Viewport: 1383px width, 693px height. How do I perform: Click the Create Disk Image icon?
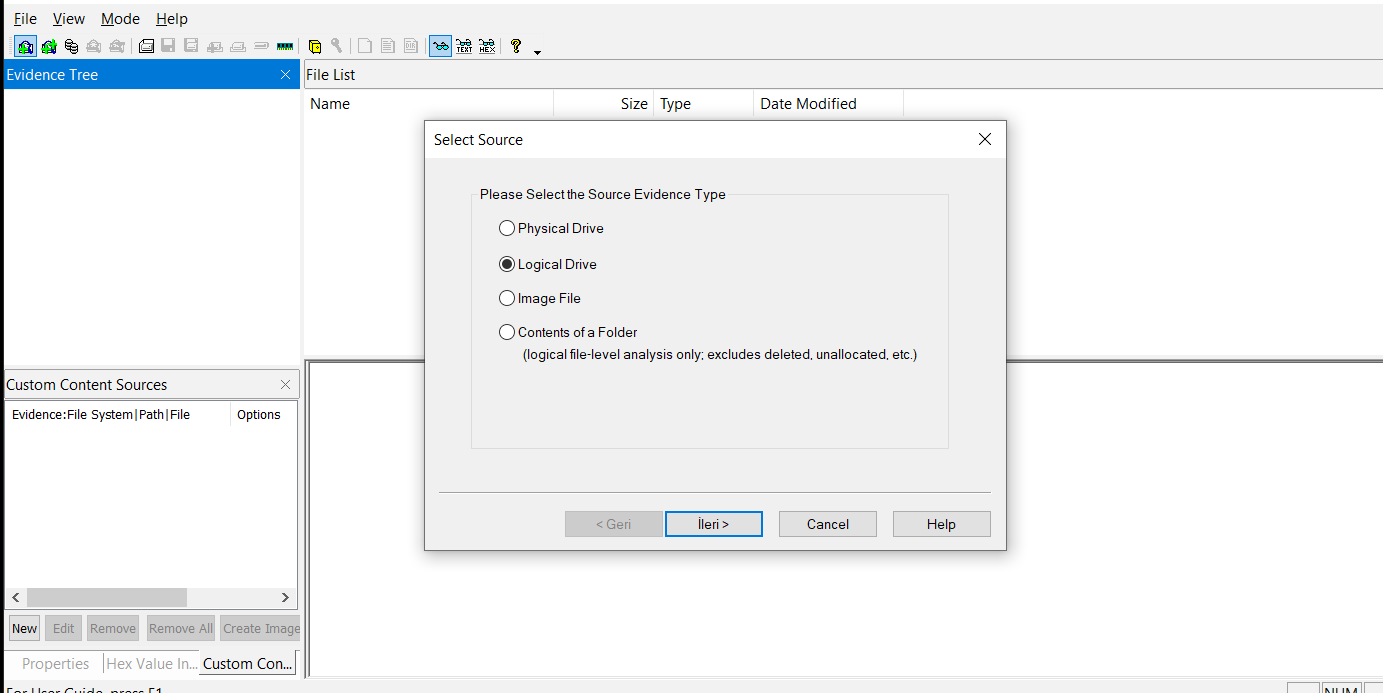(x=146, y=46)
